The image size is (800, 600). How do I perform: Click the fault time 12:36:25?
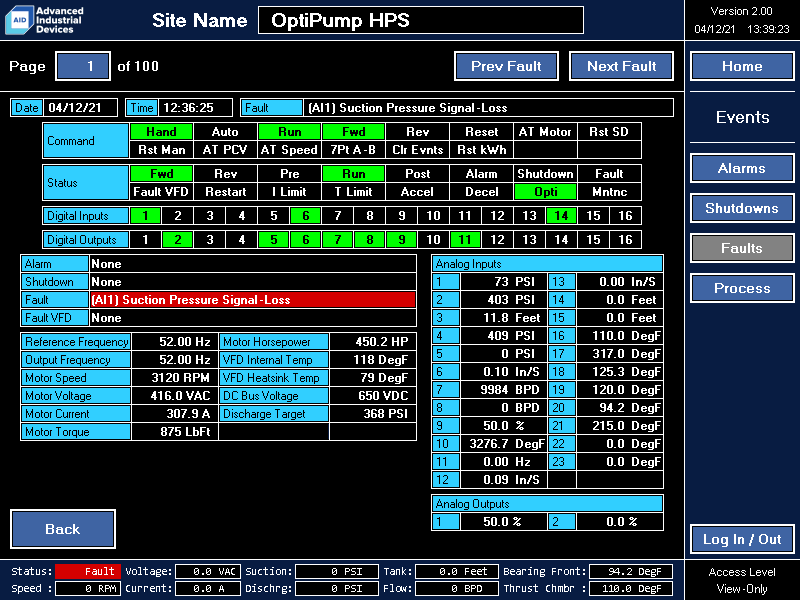(x=195, y=108)
